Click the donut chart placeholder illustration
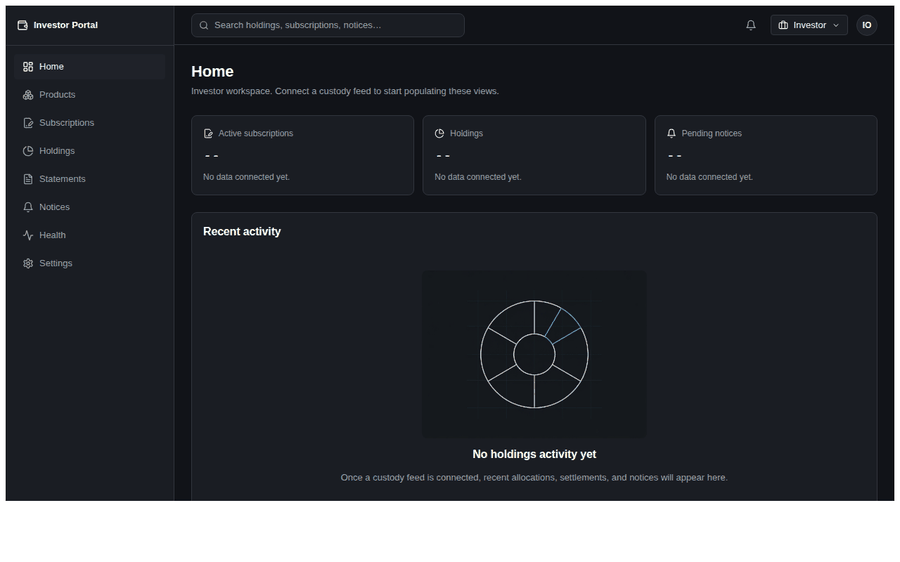 [534, 354]
